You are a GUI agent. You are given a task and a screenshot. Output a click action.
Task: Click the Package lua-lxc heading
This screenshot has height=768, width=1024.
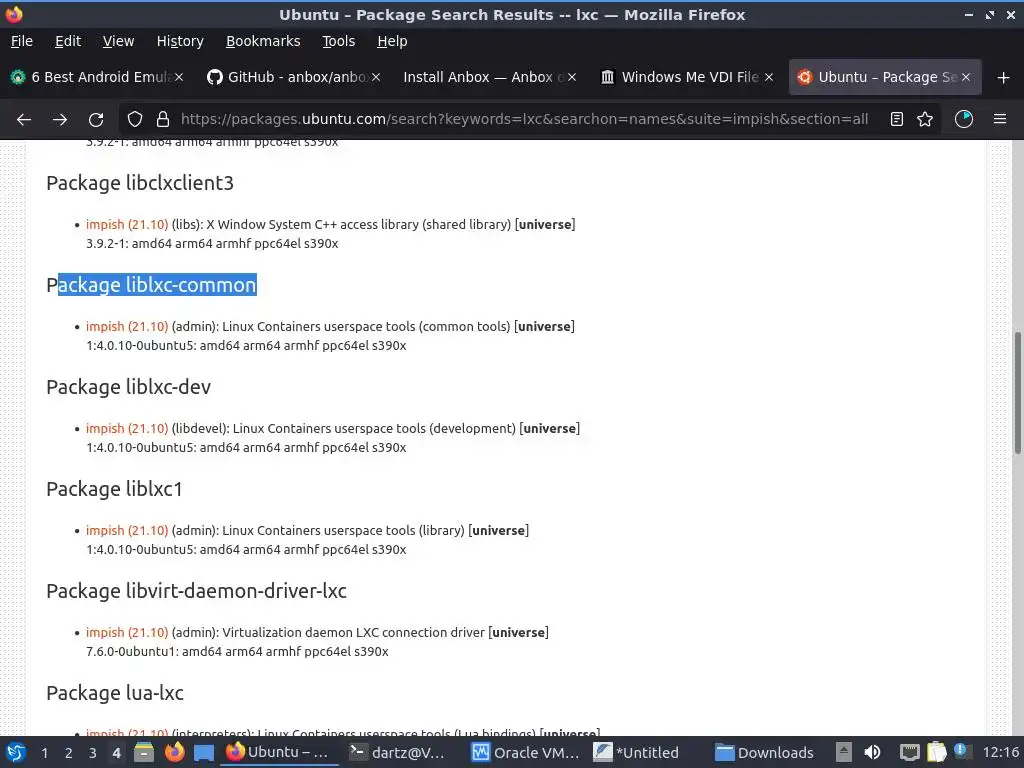coord(115,693)
